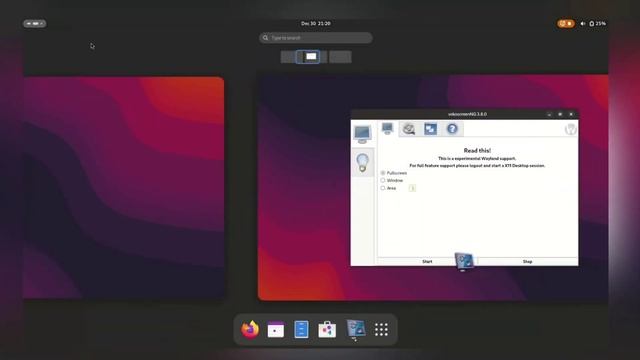Image resolution: width=640 pixels, height=360 pixels.
Task: Close the vokoscreenNG window
Action: (571, 114)
